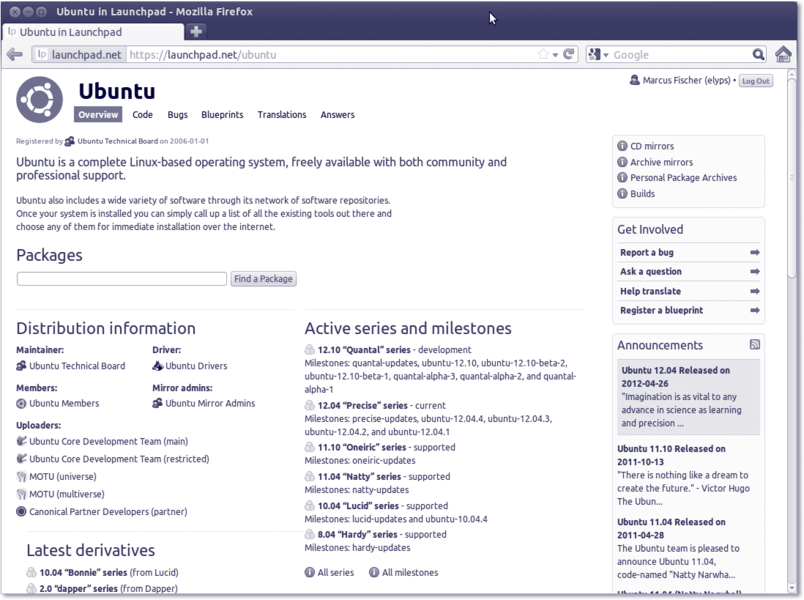Open the Report a bug link
Viewport: 804px width, 600px height.
coord(646,253)
